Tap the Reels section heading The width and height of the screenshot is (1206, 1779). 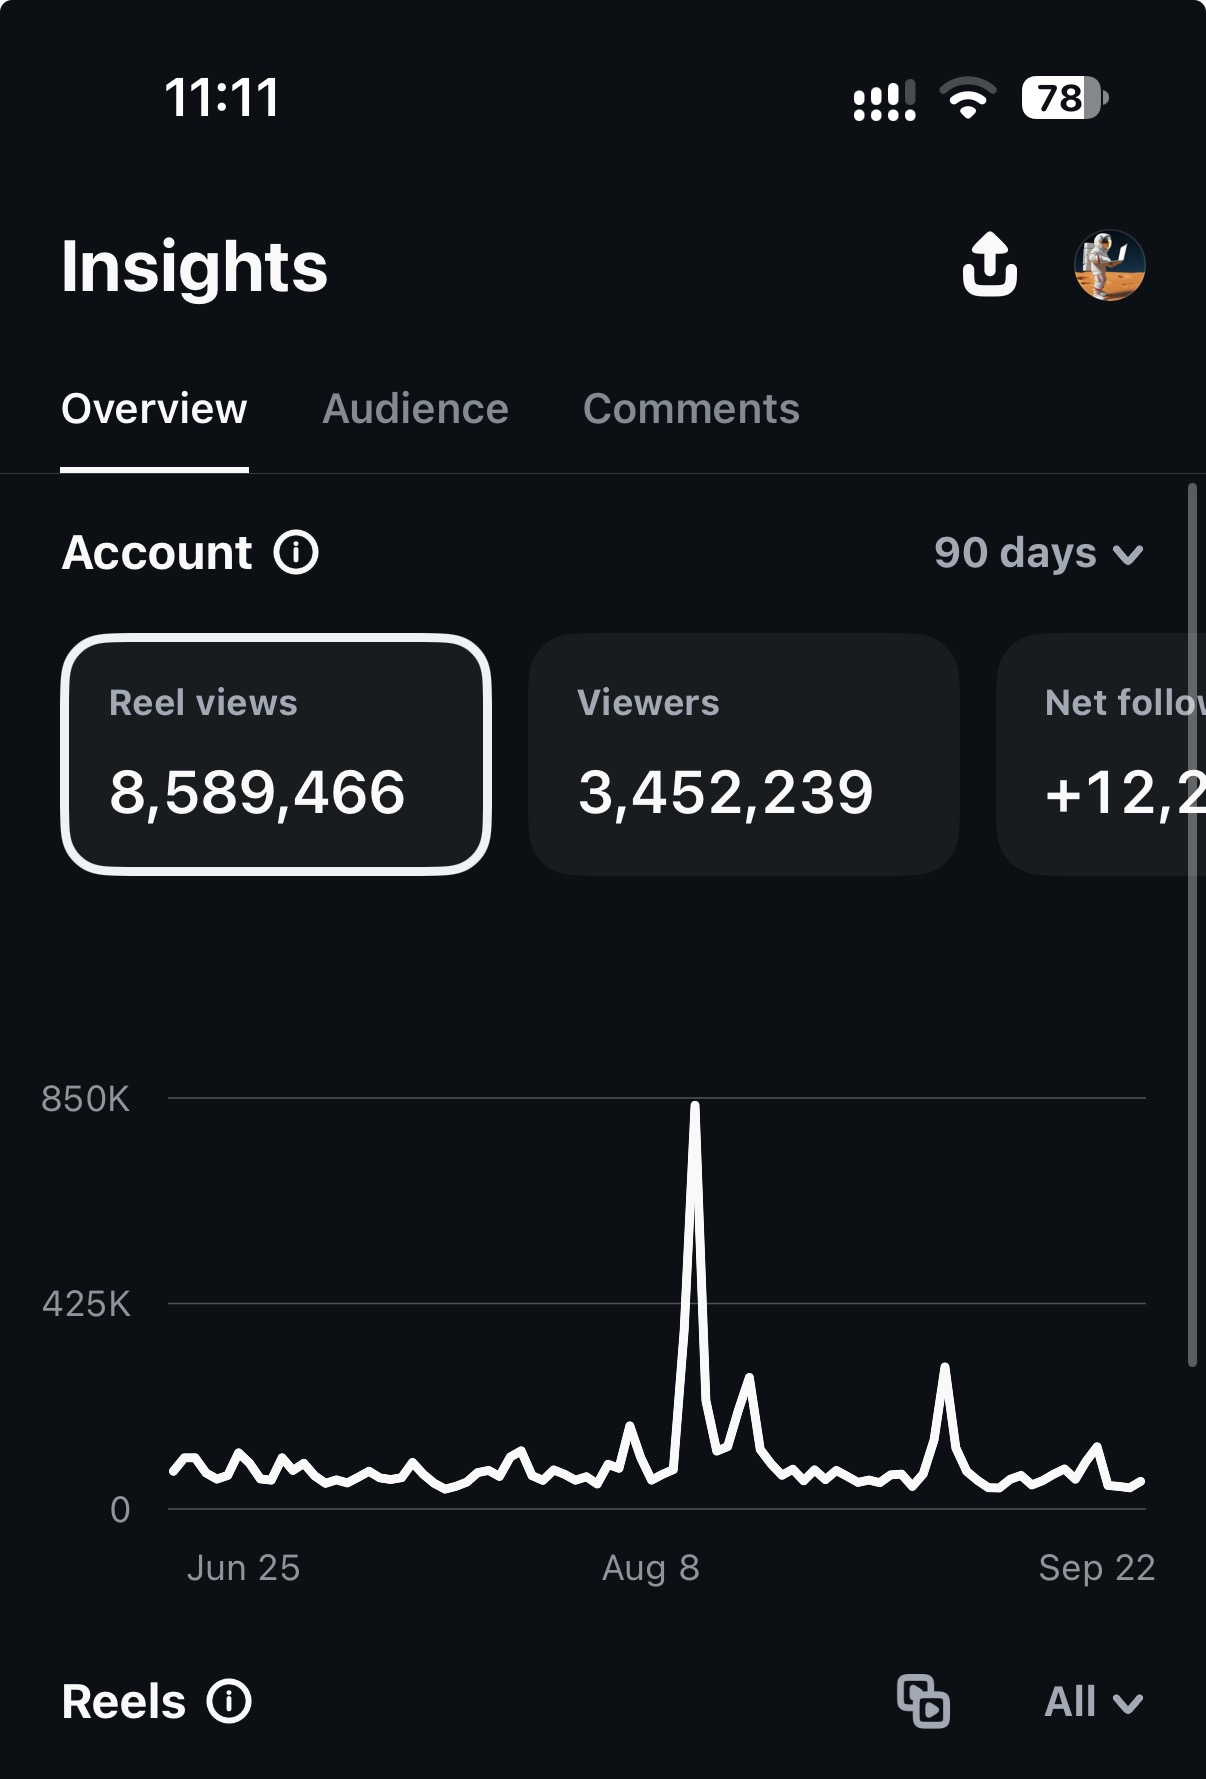point(124,1702)
